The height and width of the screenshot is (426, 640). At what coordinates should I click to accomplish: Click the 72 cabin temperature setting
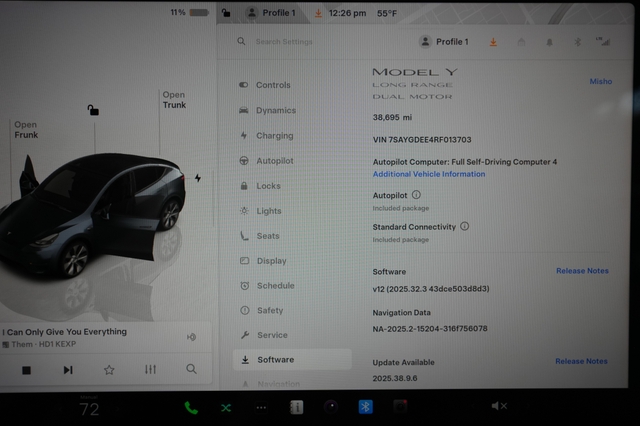pyautogui.click(x=89, y=409)
